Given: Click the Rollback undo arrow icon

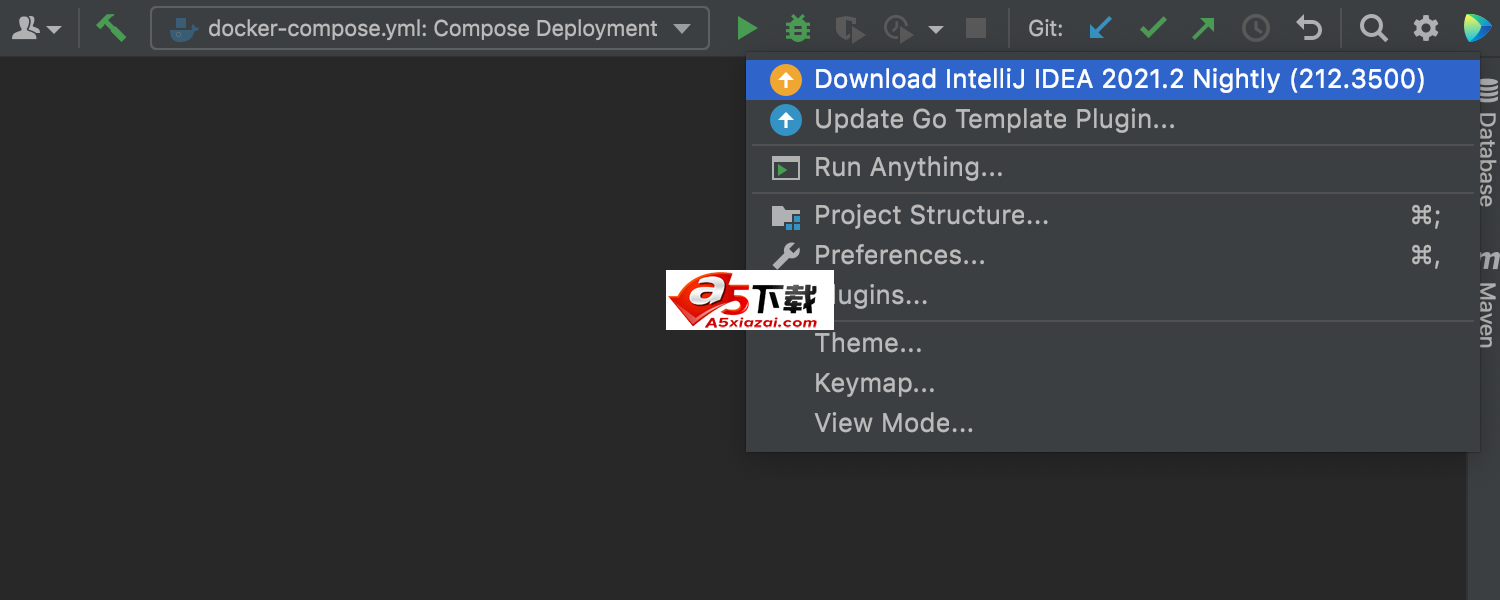Looking at the screenshot, I should (x=1308, y=28).
